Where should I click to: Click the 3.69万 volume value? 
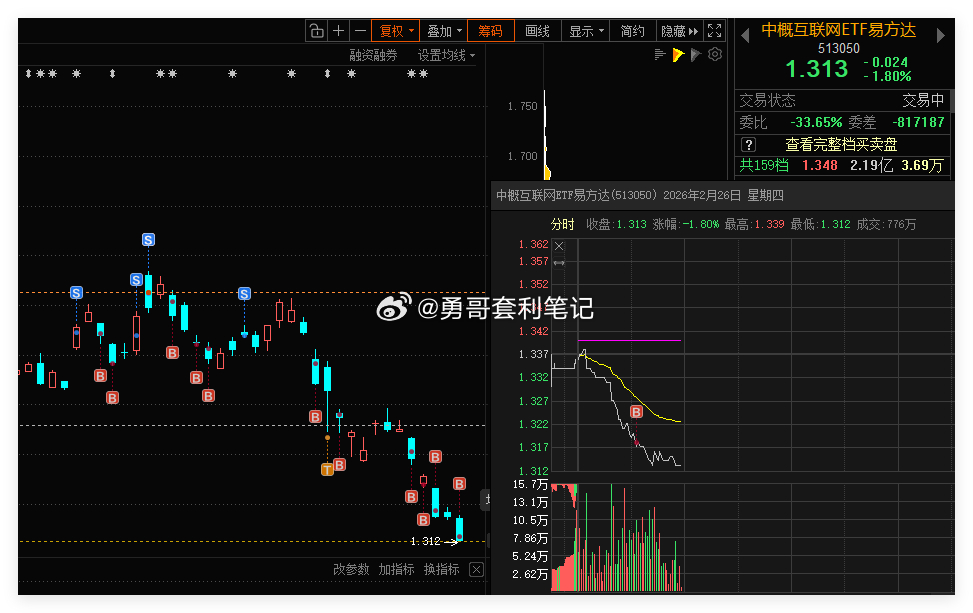[x=922, y=165]
